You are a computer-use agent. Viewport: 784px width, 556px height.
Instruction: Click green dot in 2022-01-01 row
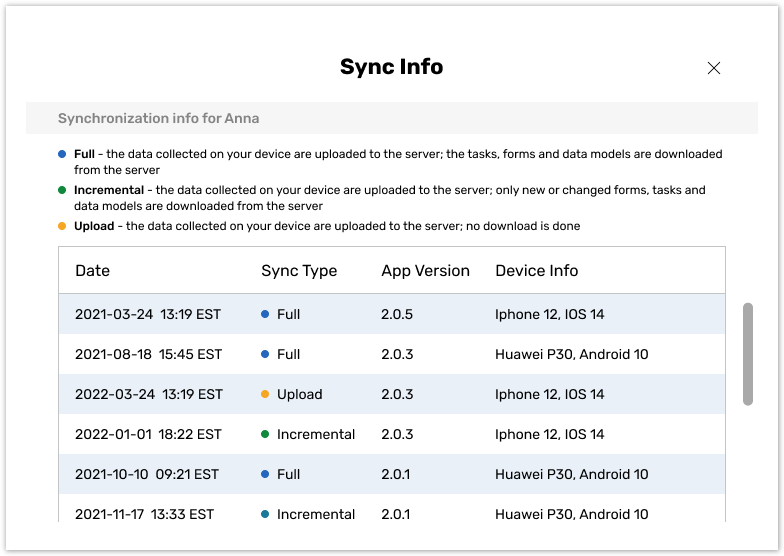265,434
